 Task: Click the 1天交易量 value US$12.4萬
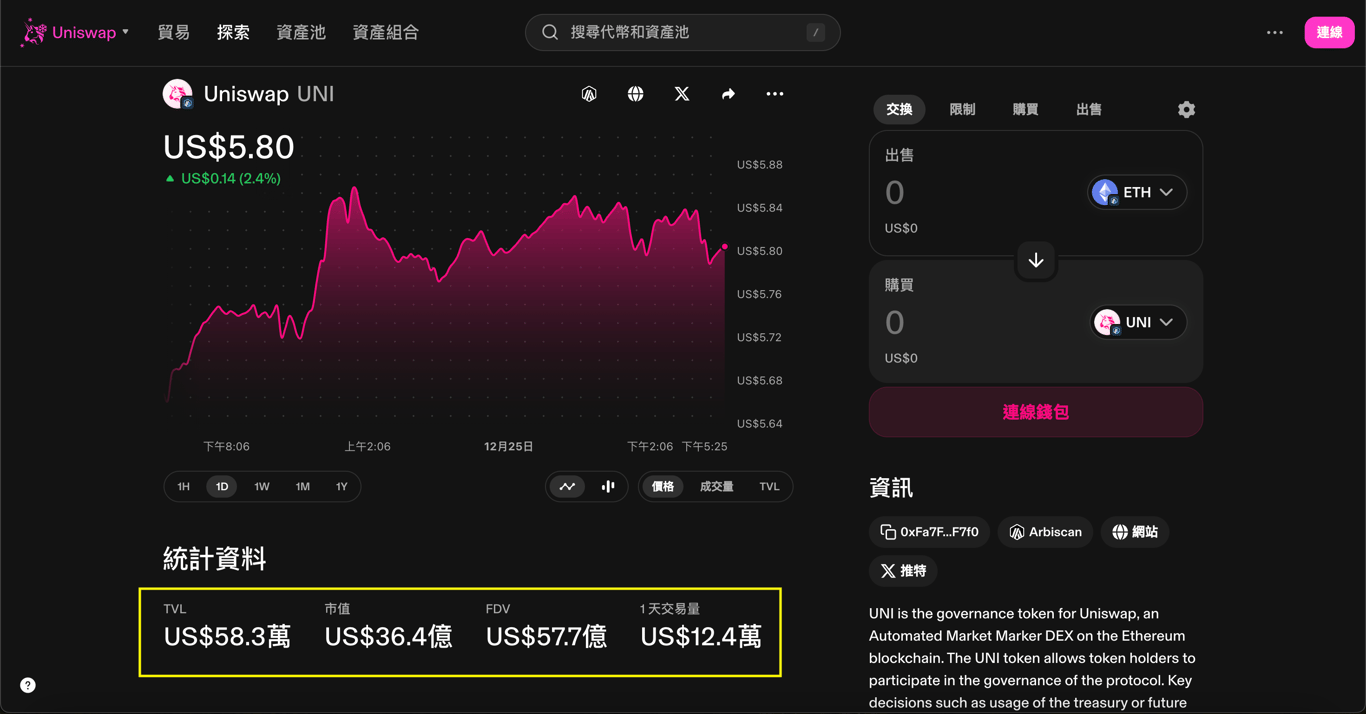pyautogui.click(x=701, y=636)
